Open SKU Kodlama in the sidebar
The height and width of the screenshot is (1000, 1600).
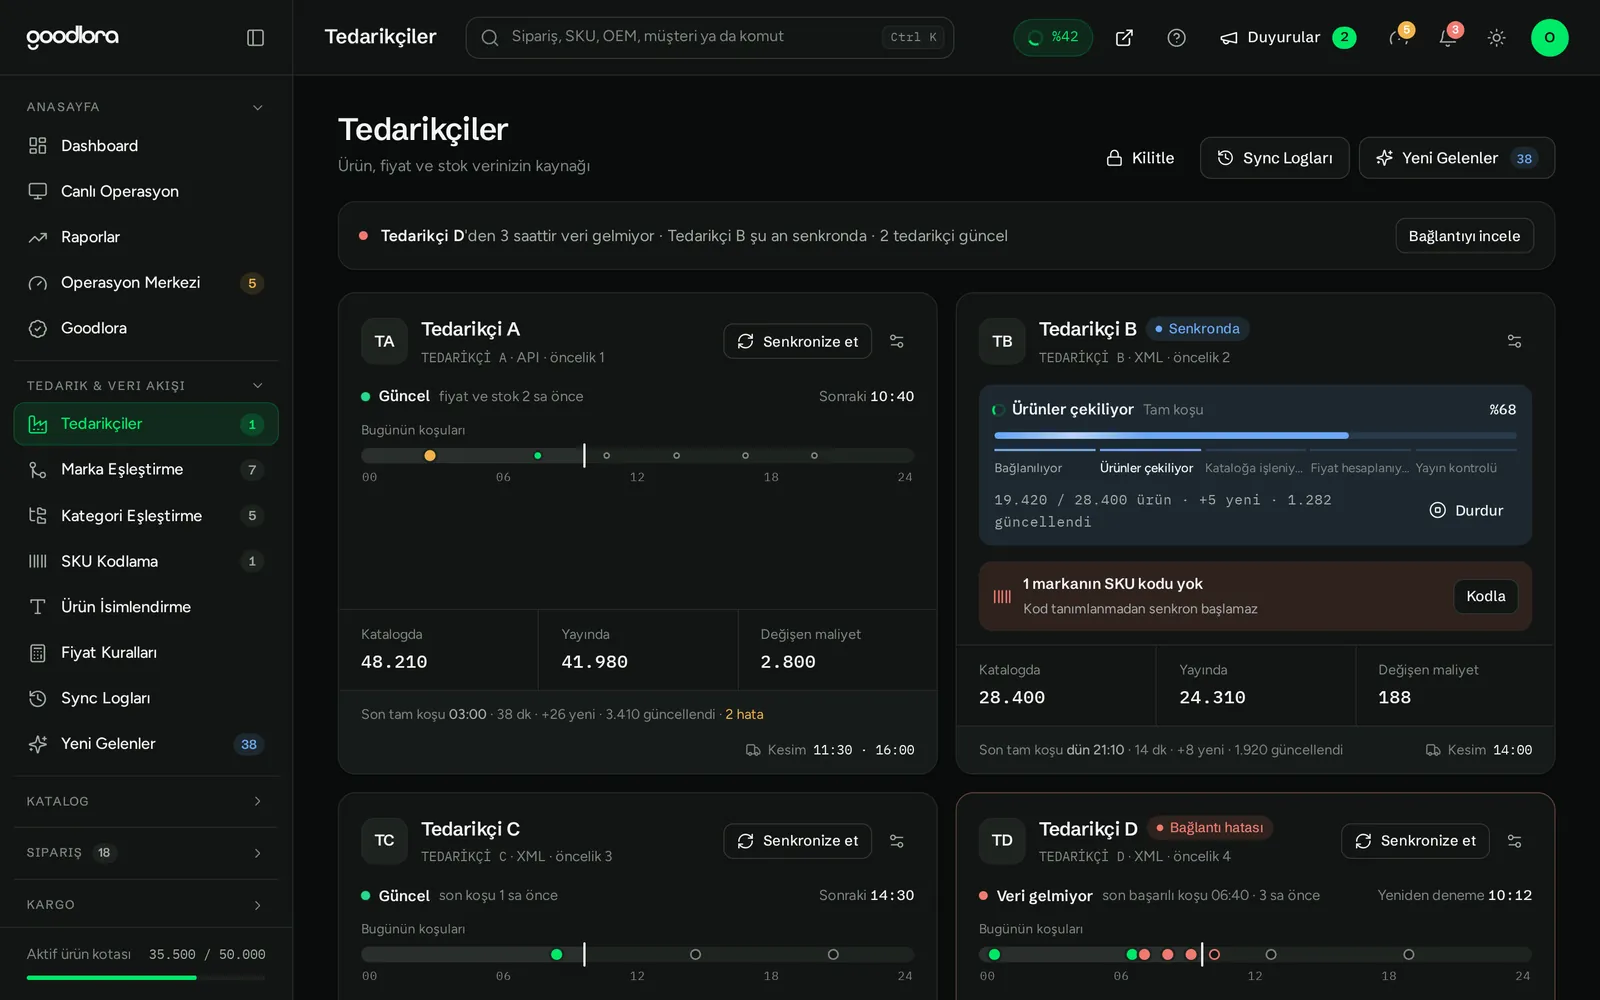click(146, 561)
